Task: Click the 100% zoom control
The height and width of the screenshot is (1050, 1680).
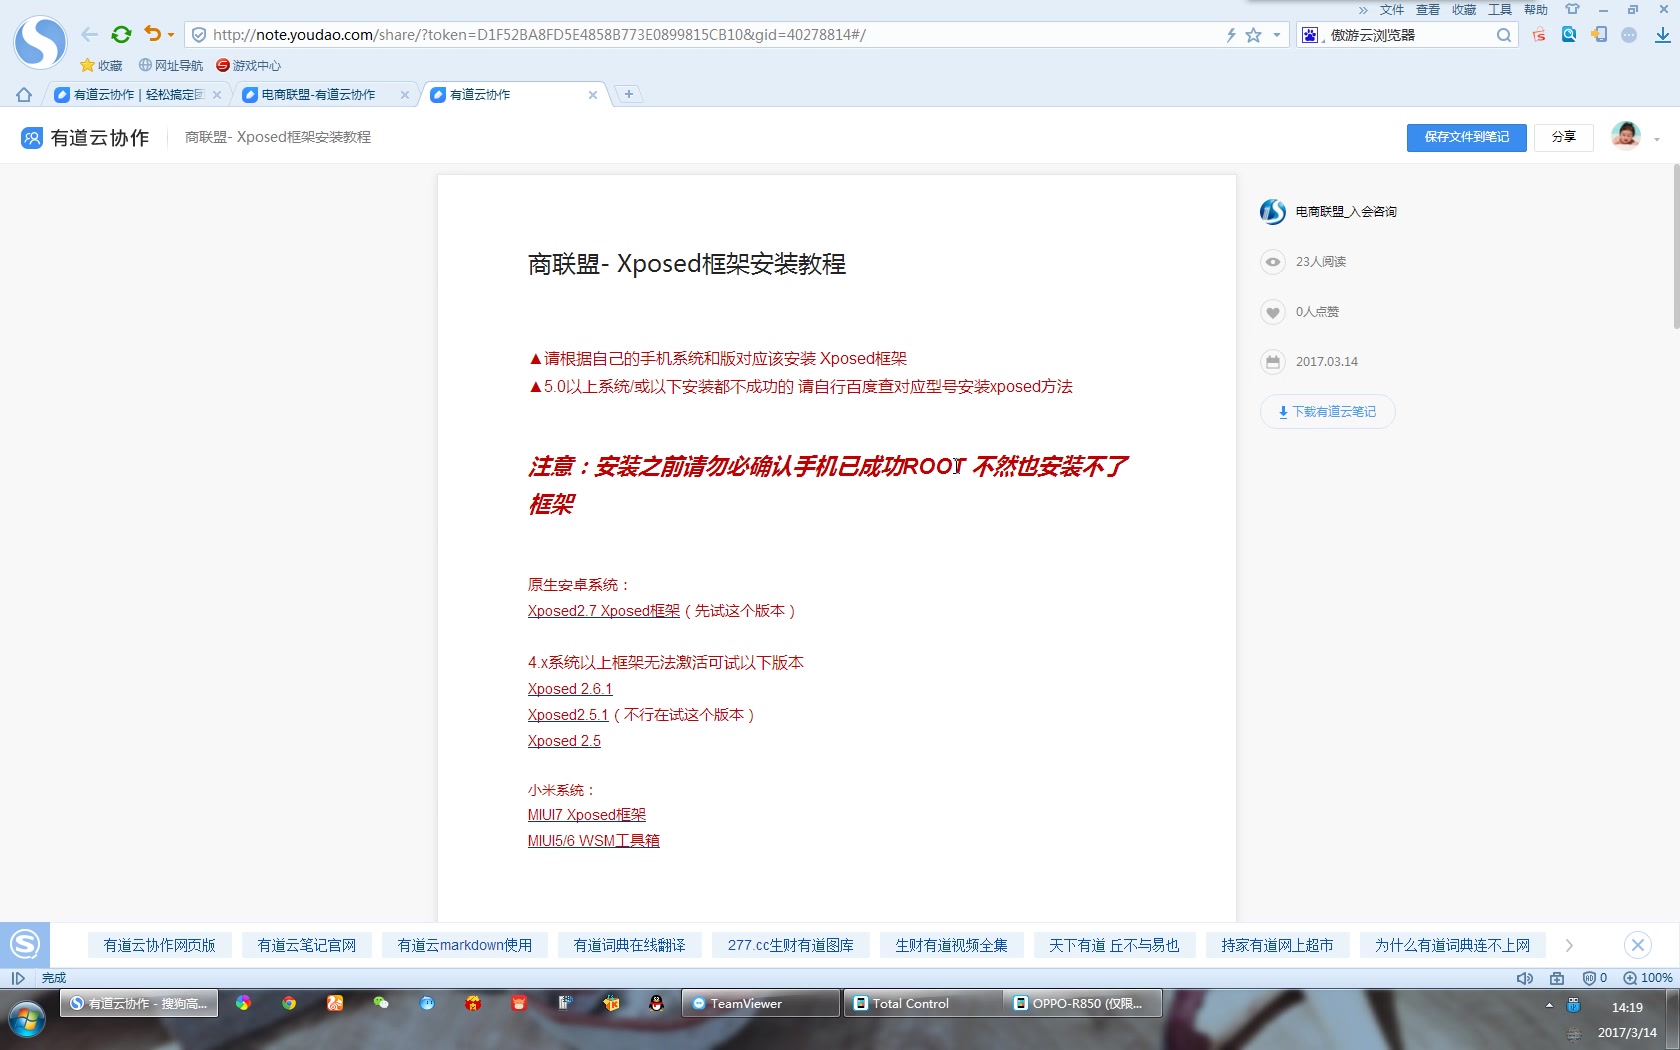Action: click(x=1648, y=978)
